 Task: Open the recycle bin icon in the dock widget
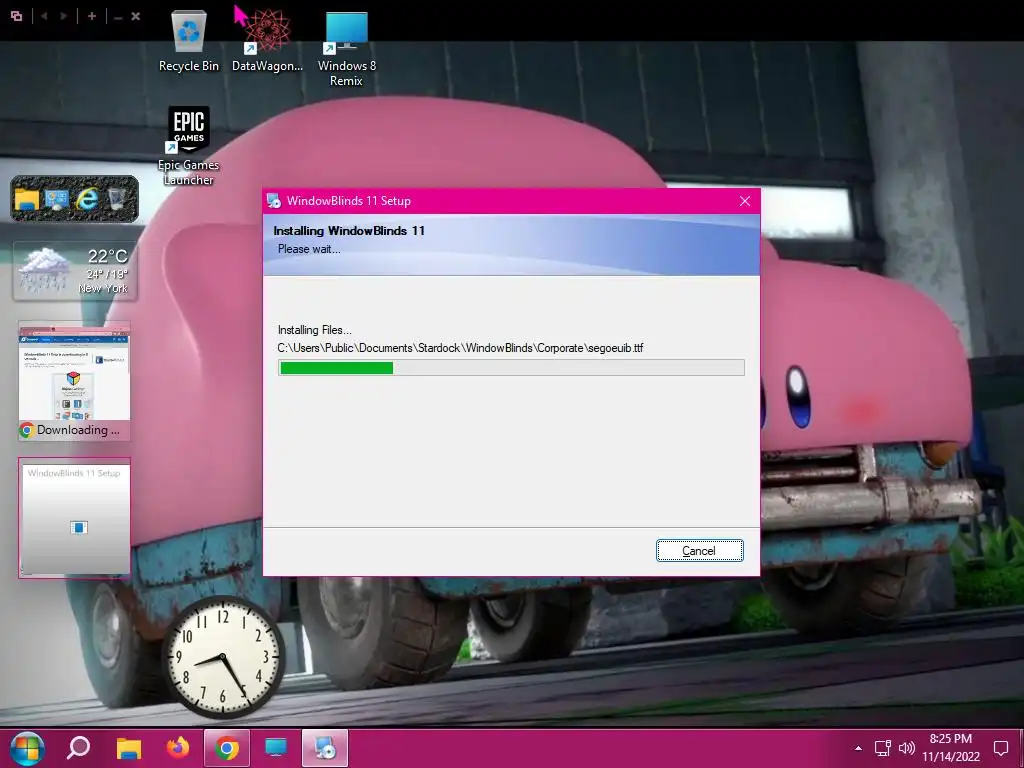tap(117, 199)
